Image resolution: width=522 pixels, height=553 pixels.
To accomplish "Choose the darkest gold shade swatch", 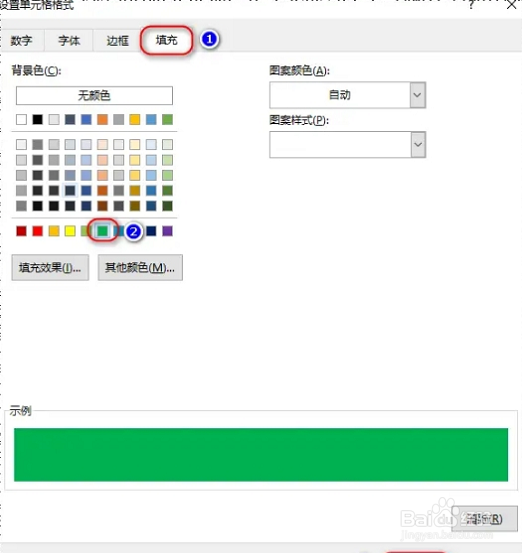I will click(135, 206).
